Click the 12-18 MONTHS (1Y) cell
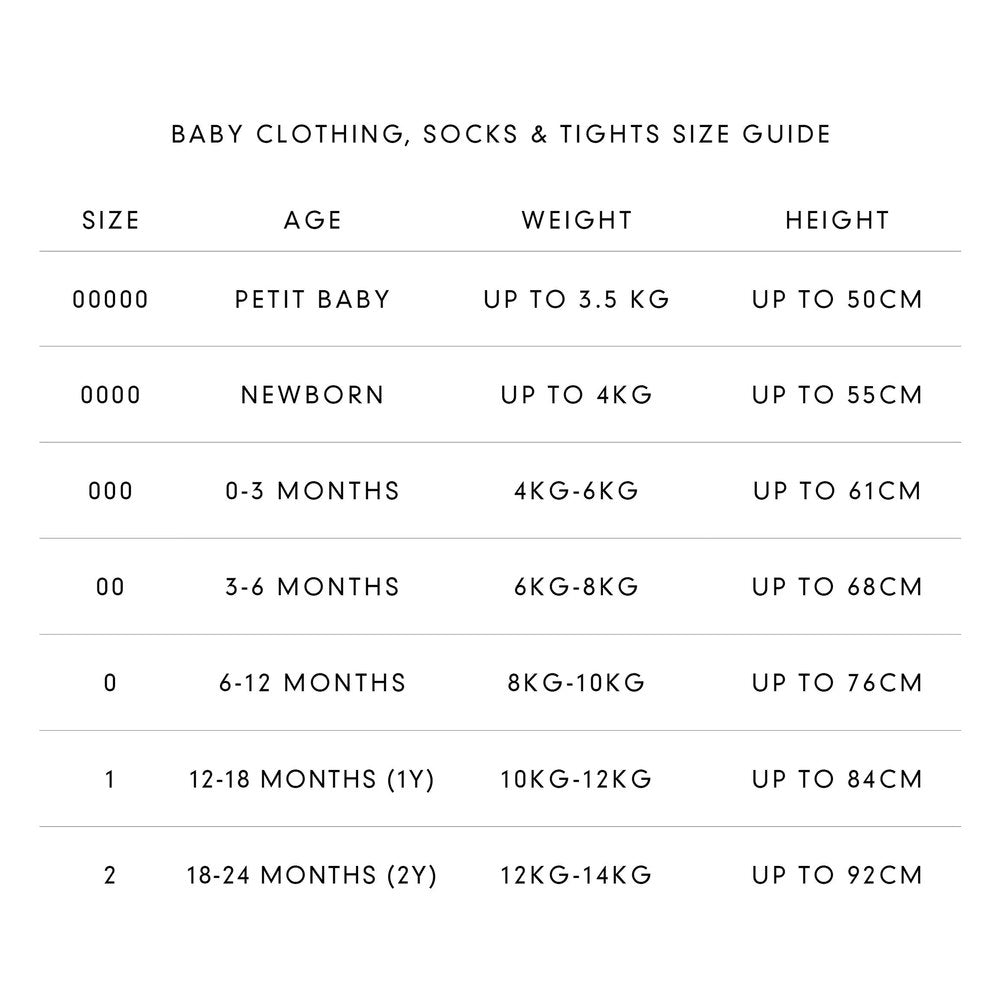The height and width of the screenshot is (1001, 1001). [x=313, y=779]
